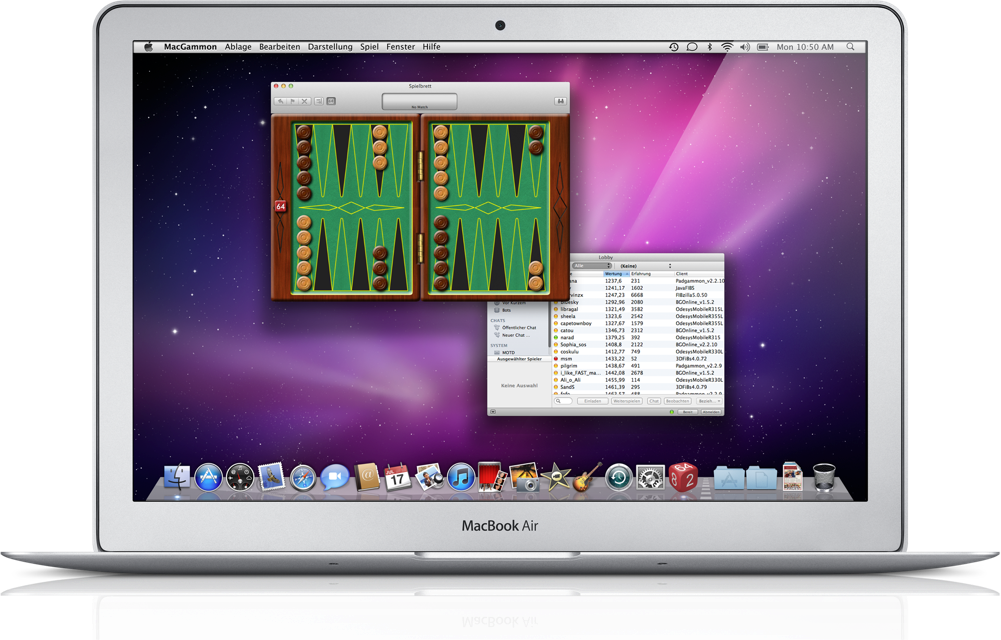
Task: Open the Bezieh... dropdown in Lobby
Action: (709, 401)
